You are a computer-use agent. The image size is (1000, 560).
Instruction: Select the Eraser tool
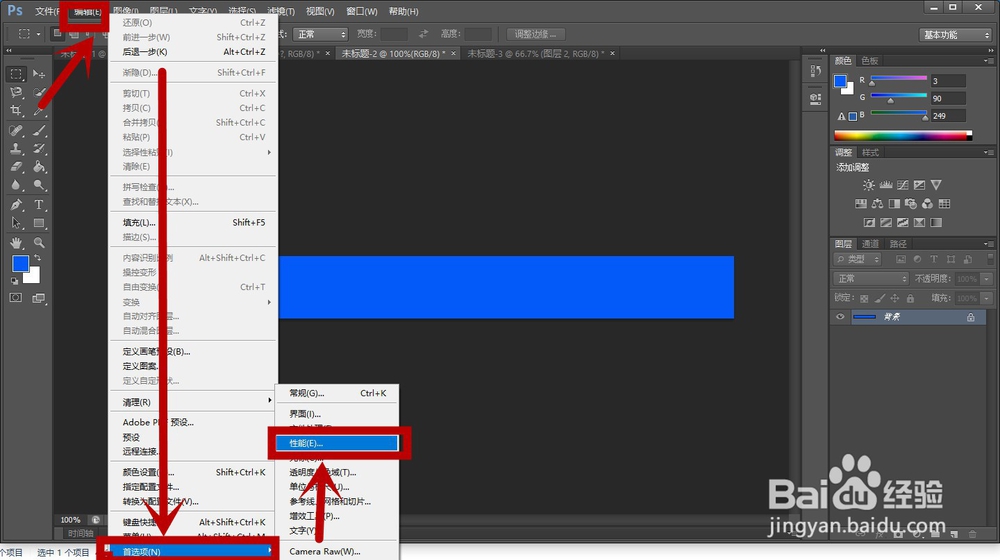pos(17,168)
